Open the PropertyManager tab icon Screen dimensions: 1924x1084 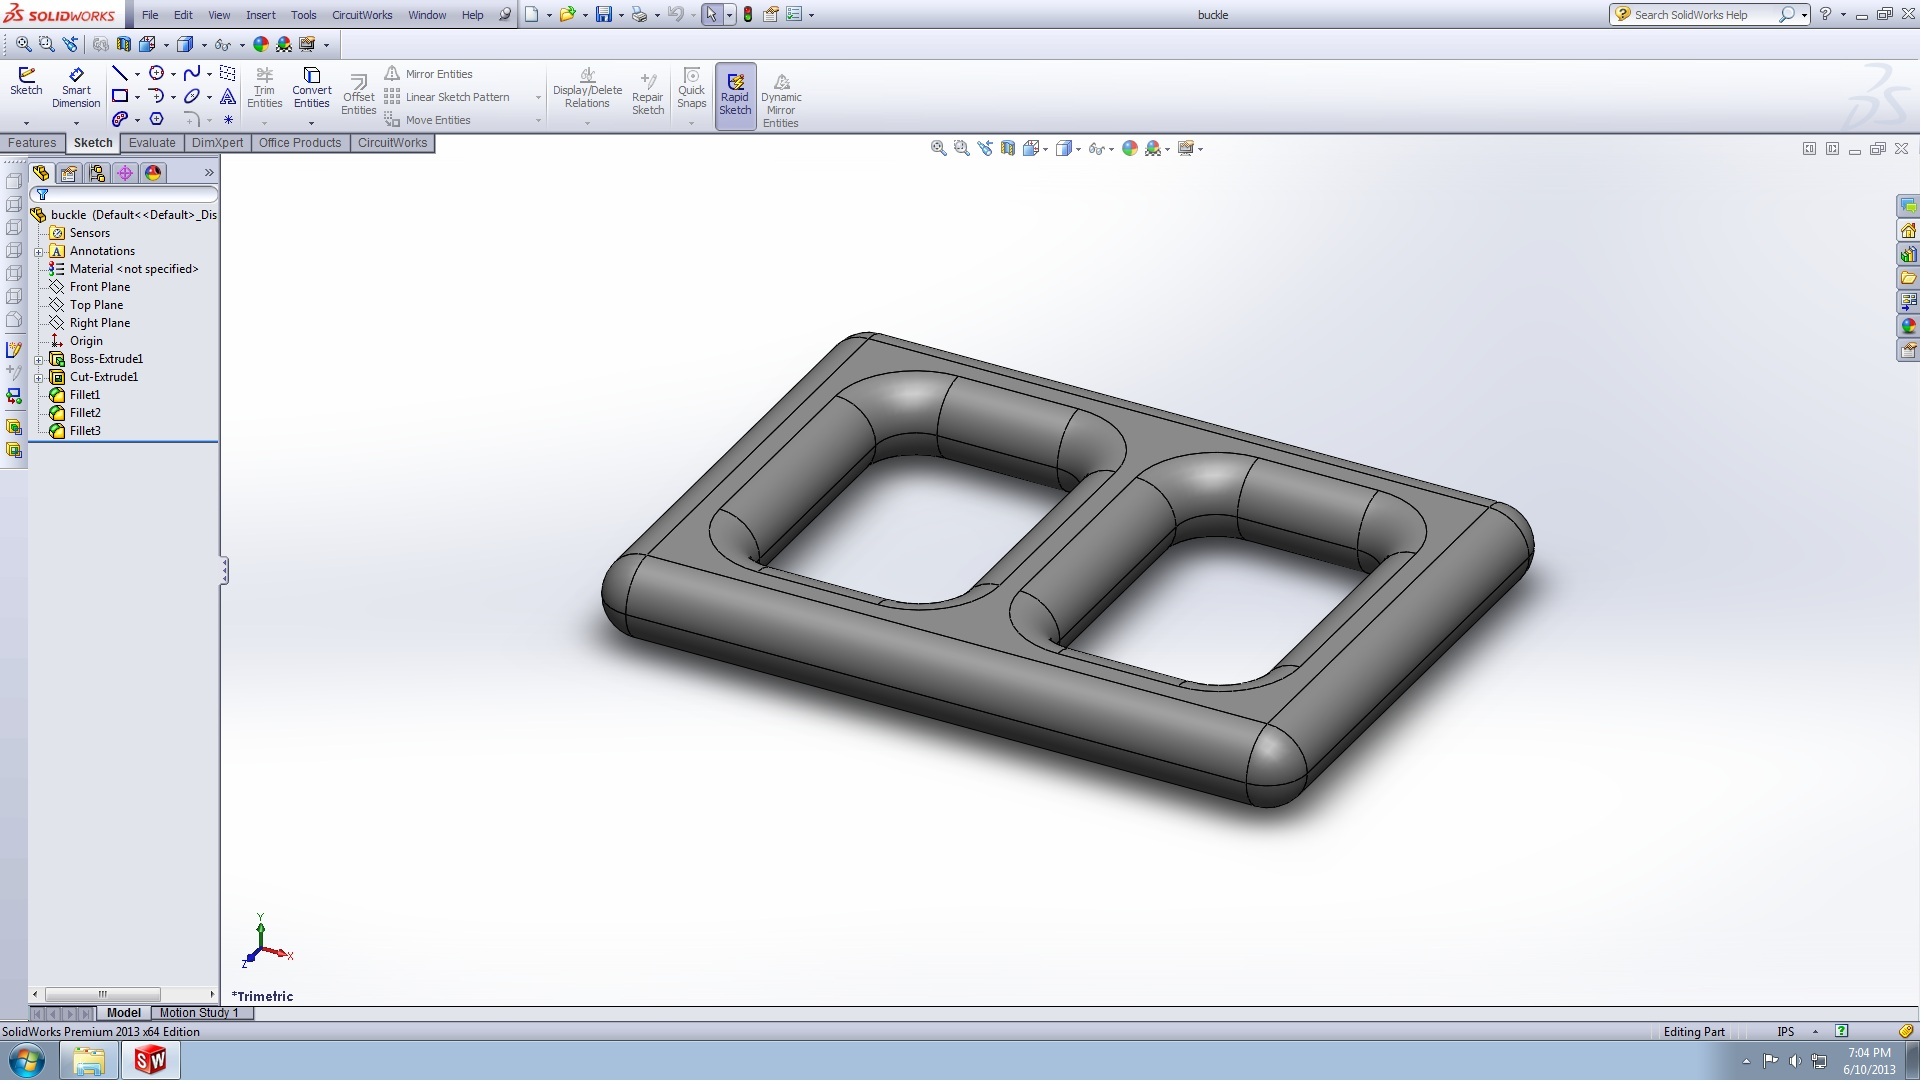point(69,173)
